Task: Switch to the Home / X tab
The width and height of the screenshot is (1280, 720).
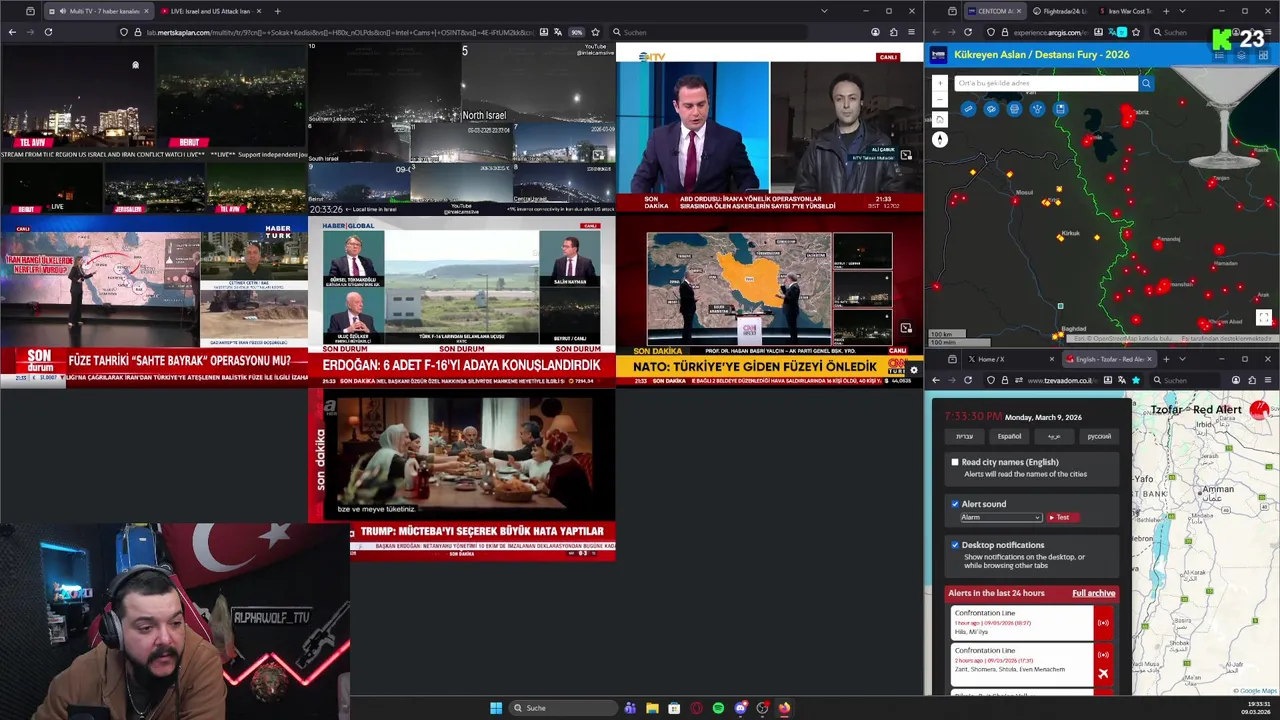Action: coord(1011,359)
